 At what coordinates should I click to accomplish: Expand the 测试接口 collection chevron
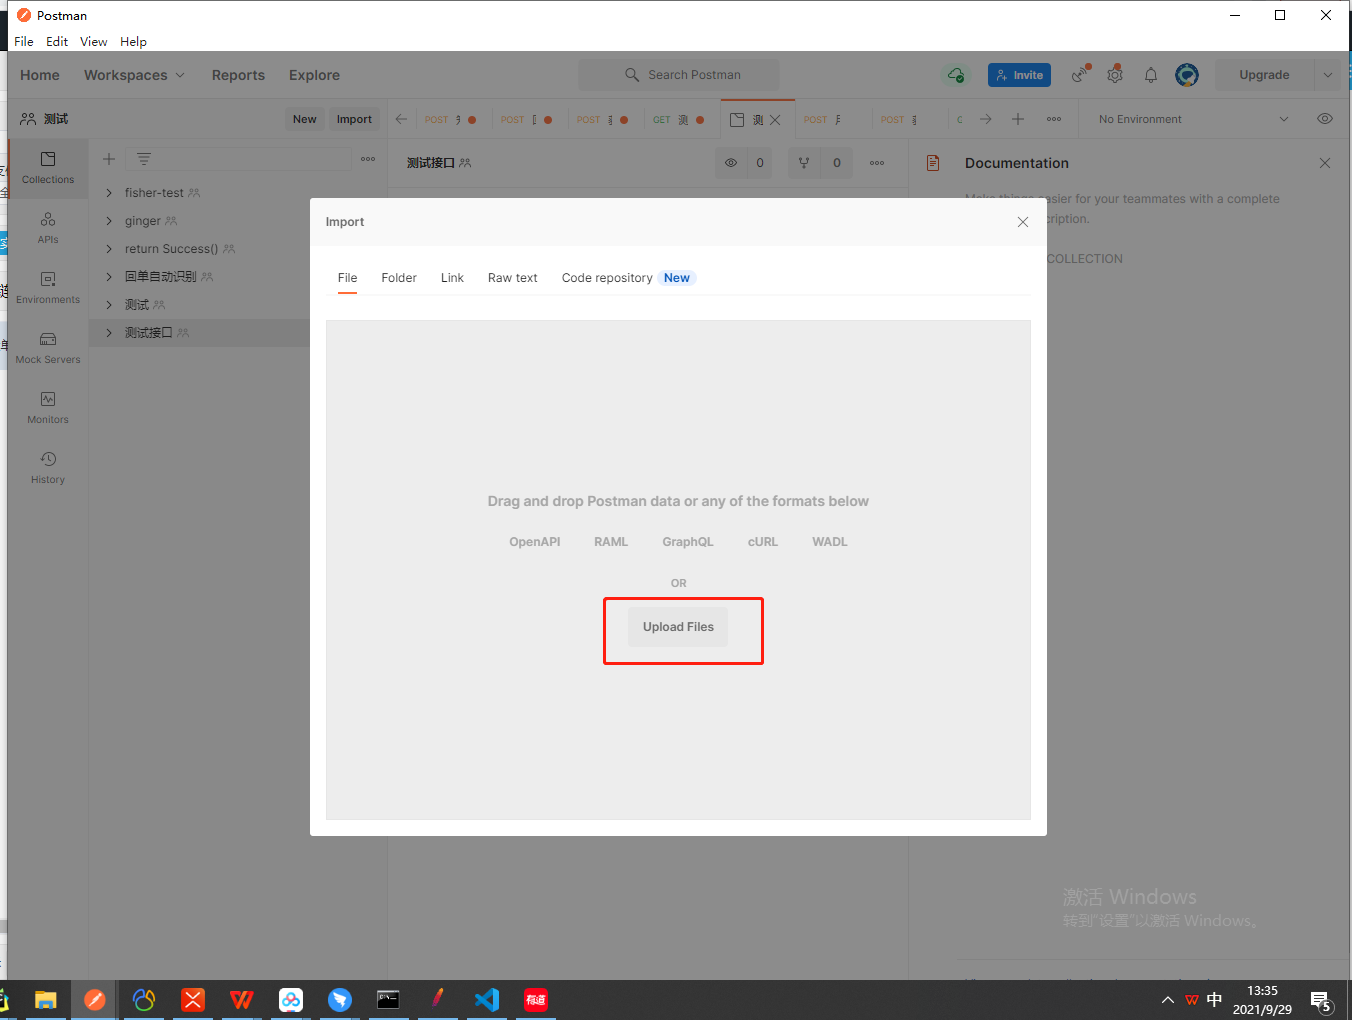point(109,333)
